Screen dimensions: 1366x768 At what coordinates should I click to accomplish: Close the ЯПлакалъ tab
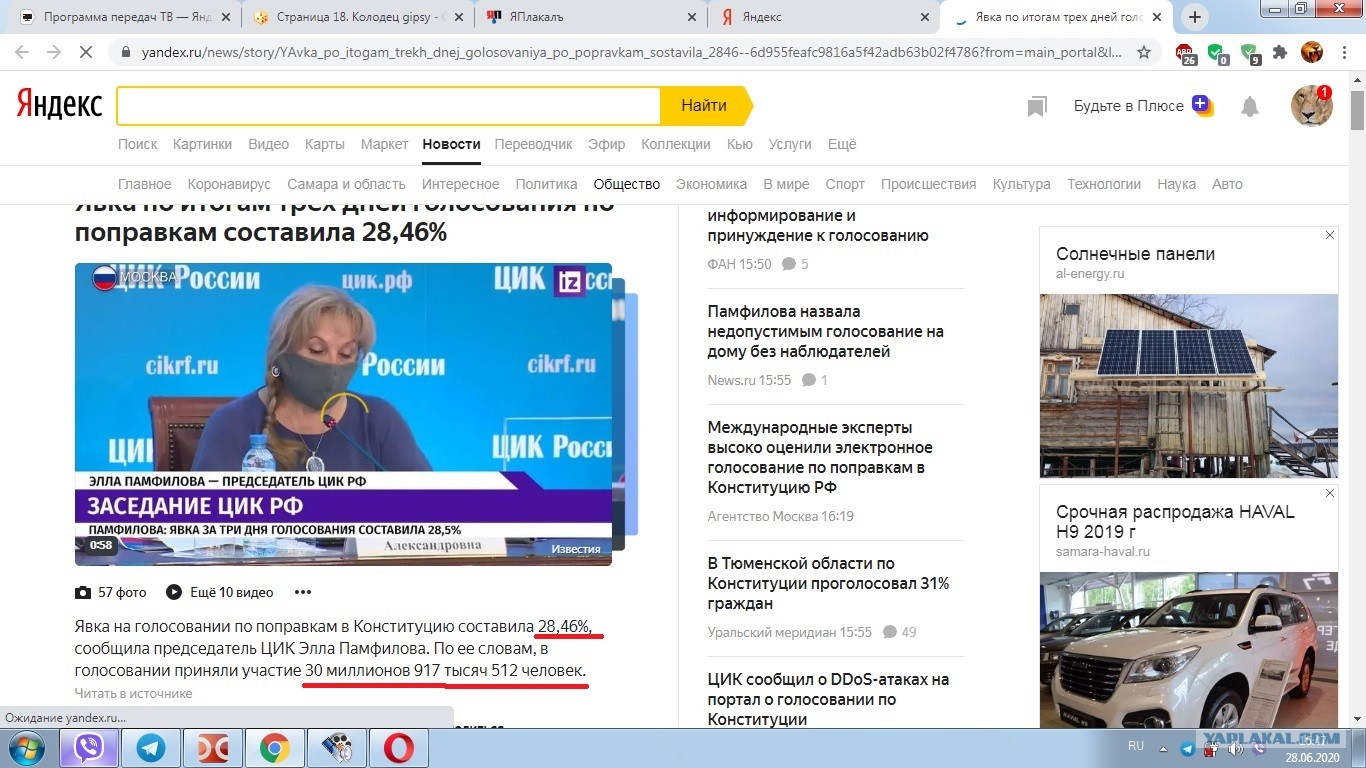tap(692, 17)
